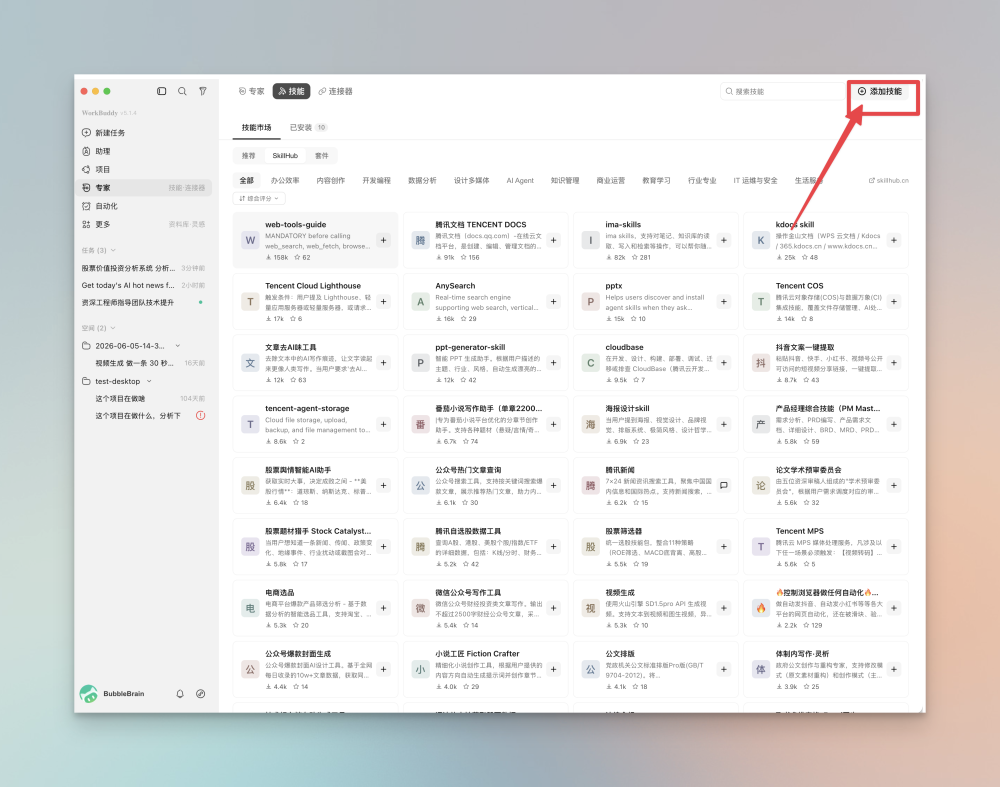Switch to the 已安装 tab

[308, 128]
